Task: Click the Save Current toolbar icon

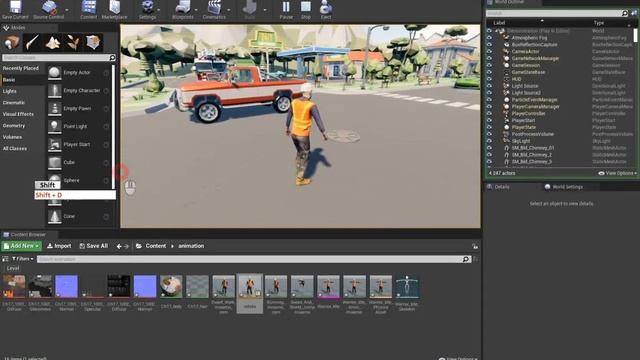Action: 16,7
